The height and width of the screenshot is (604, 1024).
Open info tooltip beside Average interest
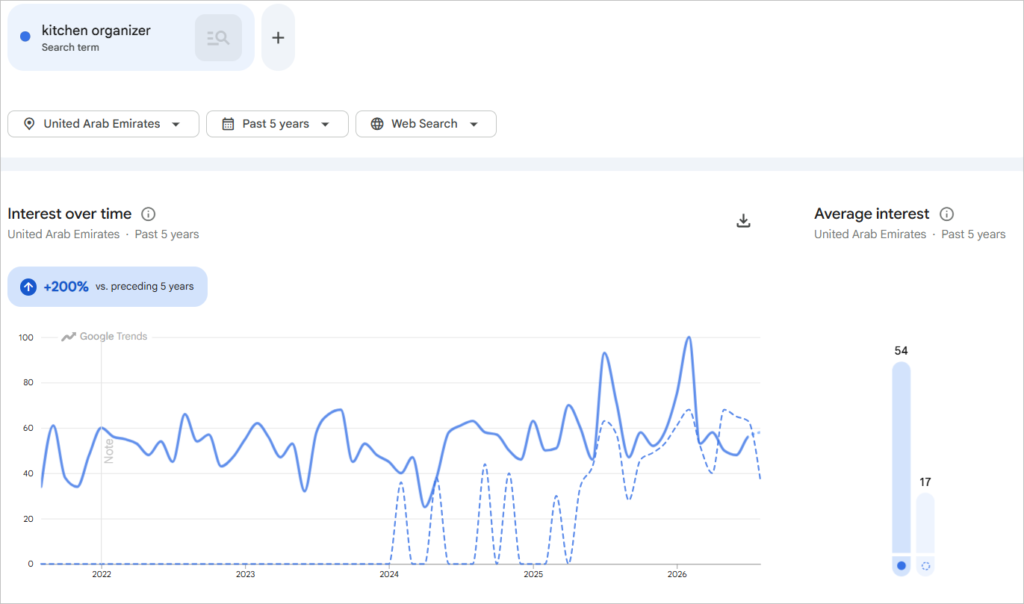[946, 214]
